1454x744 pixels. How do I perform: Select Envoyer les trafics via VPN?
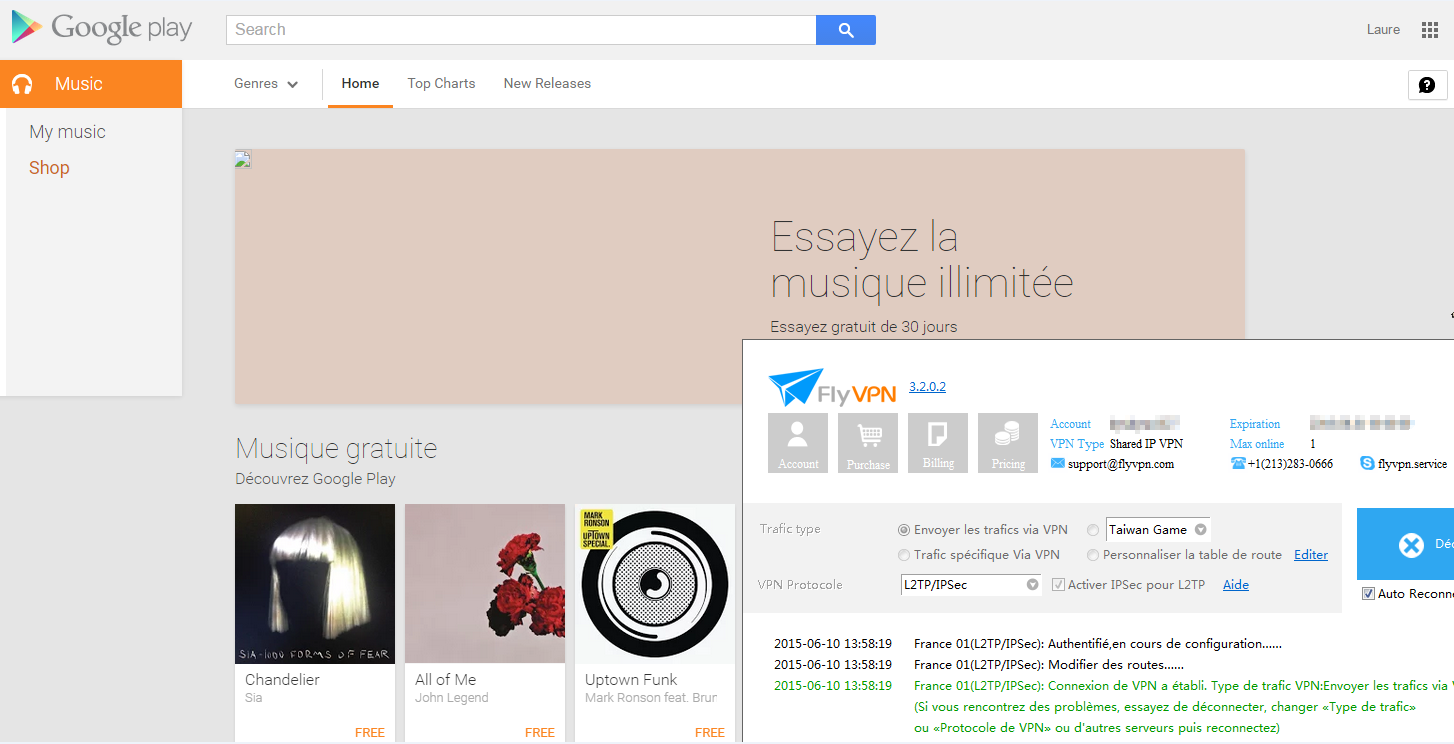click(904, 530)
